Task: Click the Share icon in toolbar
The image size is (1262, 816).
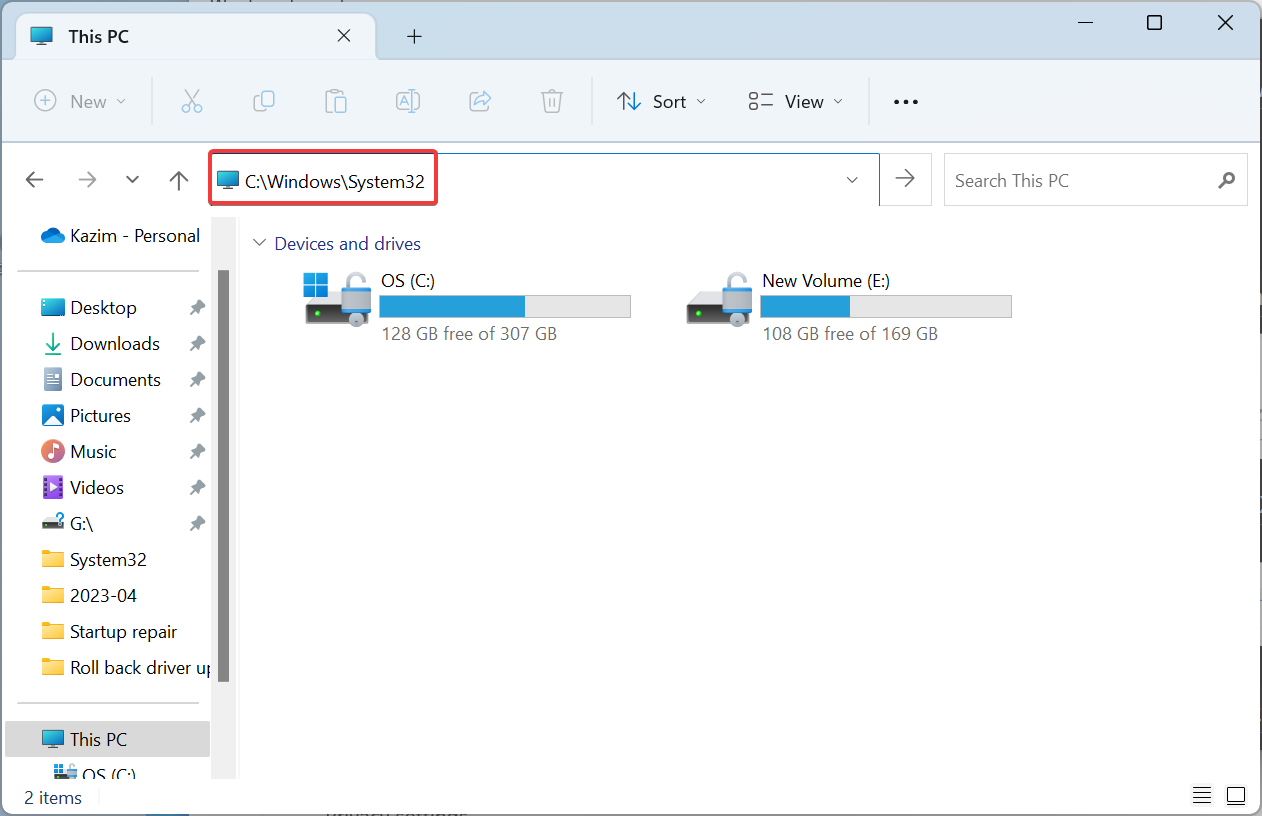Action: point(480,101)
